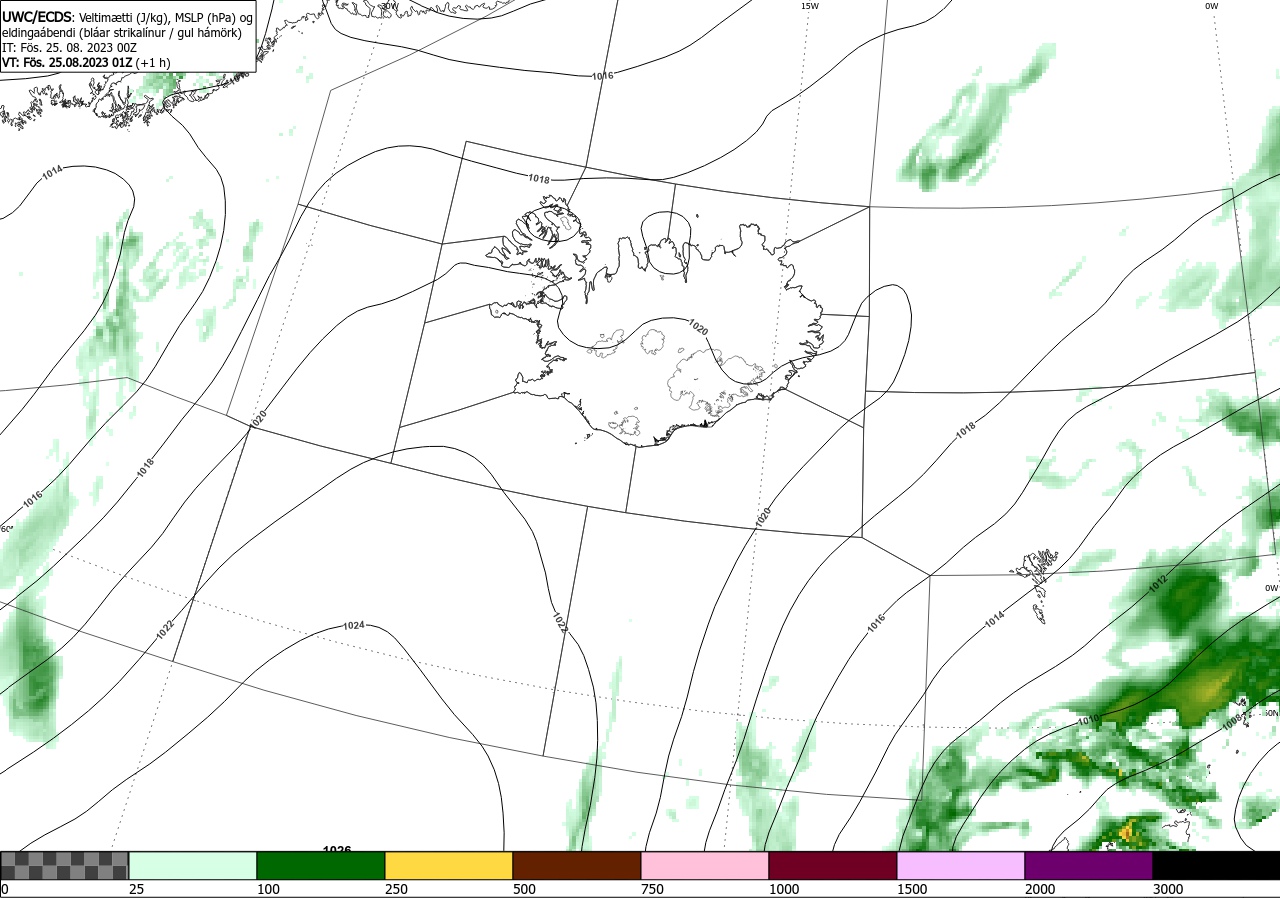The width and height of the screenshot is (1280, 898).
Task: Select the lilac 1500–2000 legend swatch
Action: [x=961, y=865]
